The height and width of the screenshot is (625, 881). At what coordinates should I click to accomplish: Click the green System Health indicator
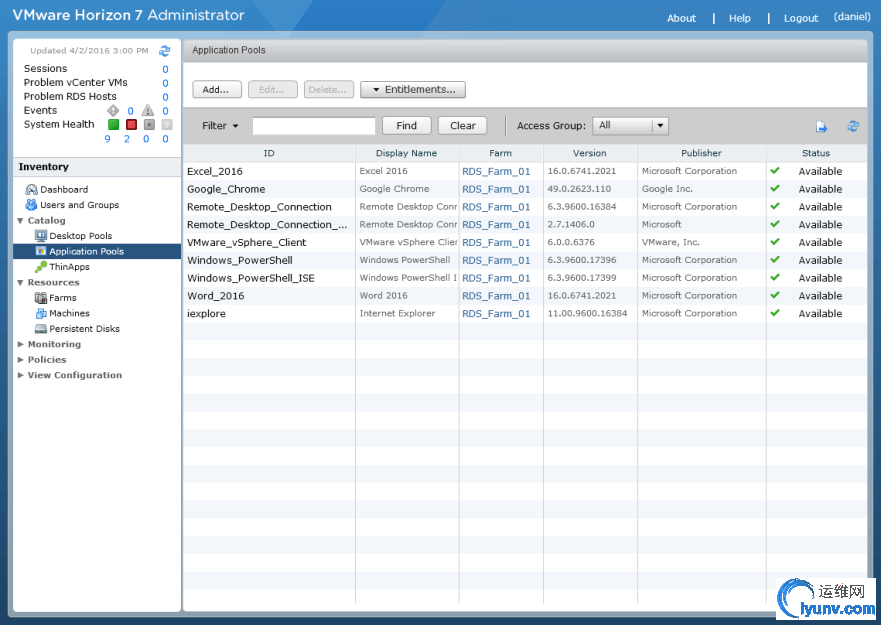[113, 125]
